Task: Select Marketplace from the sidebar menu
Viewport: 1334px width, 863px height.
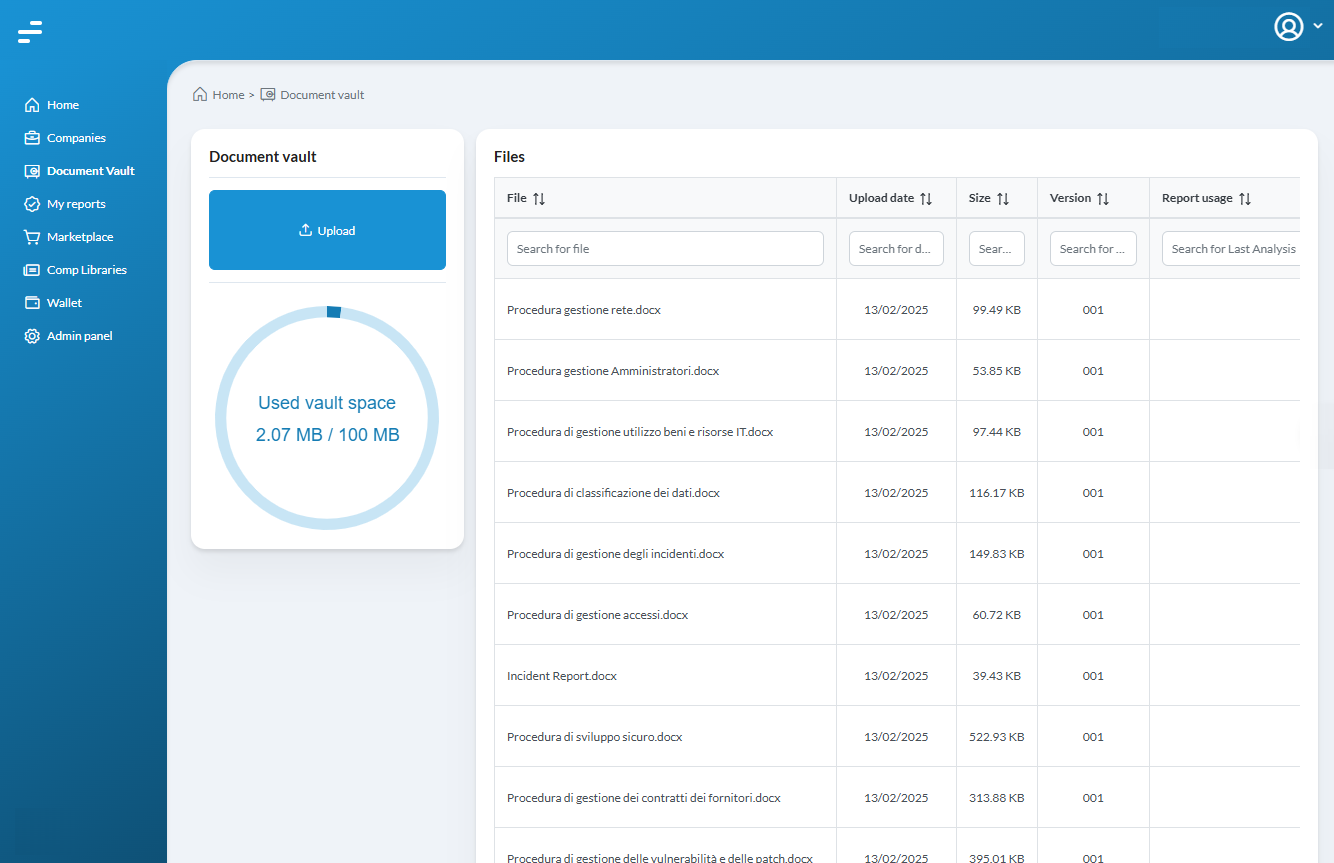Action: click(80, 237)
